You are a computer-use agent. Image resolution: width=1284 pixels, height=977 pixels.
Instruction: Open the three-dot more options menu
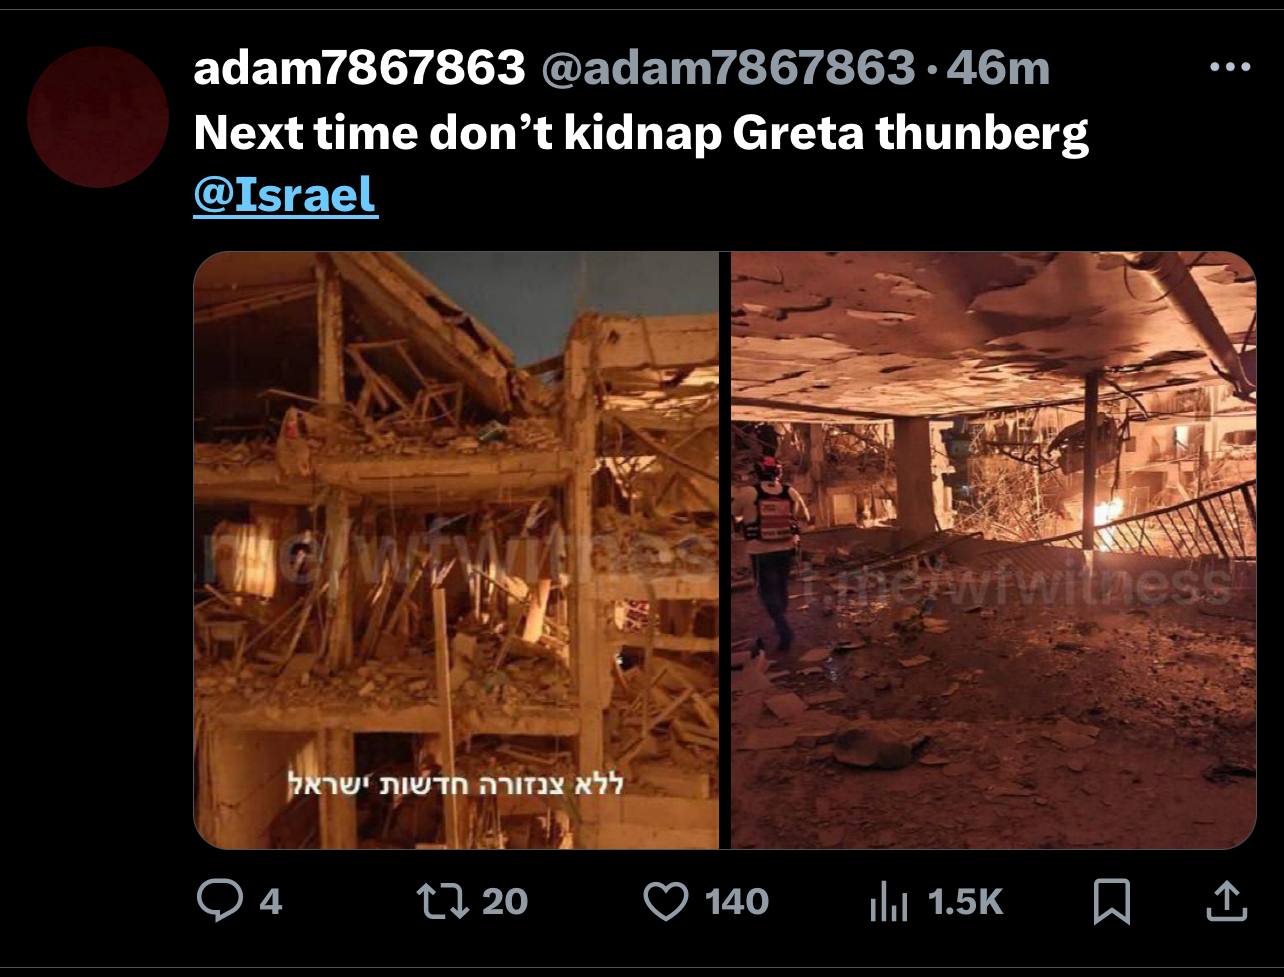[x=1230, y=68]
